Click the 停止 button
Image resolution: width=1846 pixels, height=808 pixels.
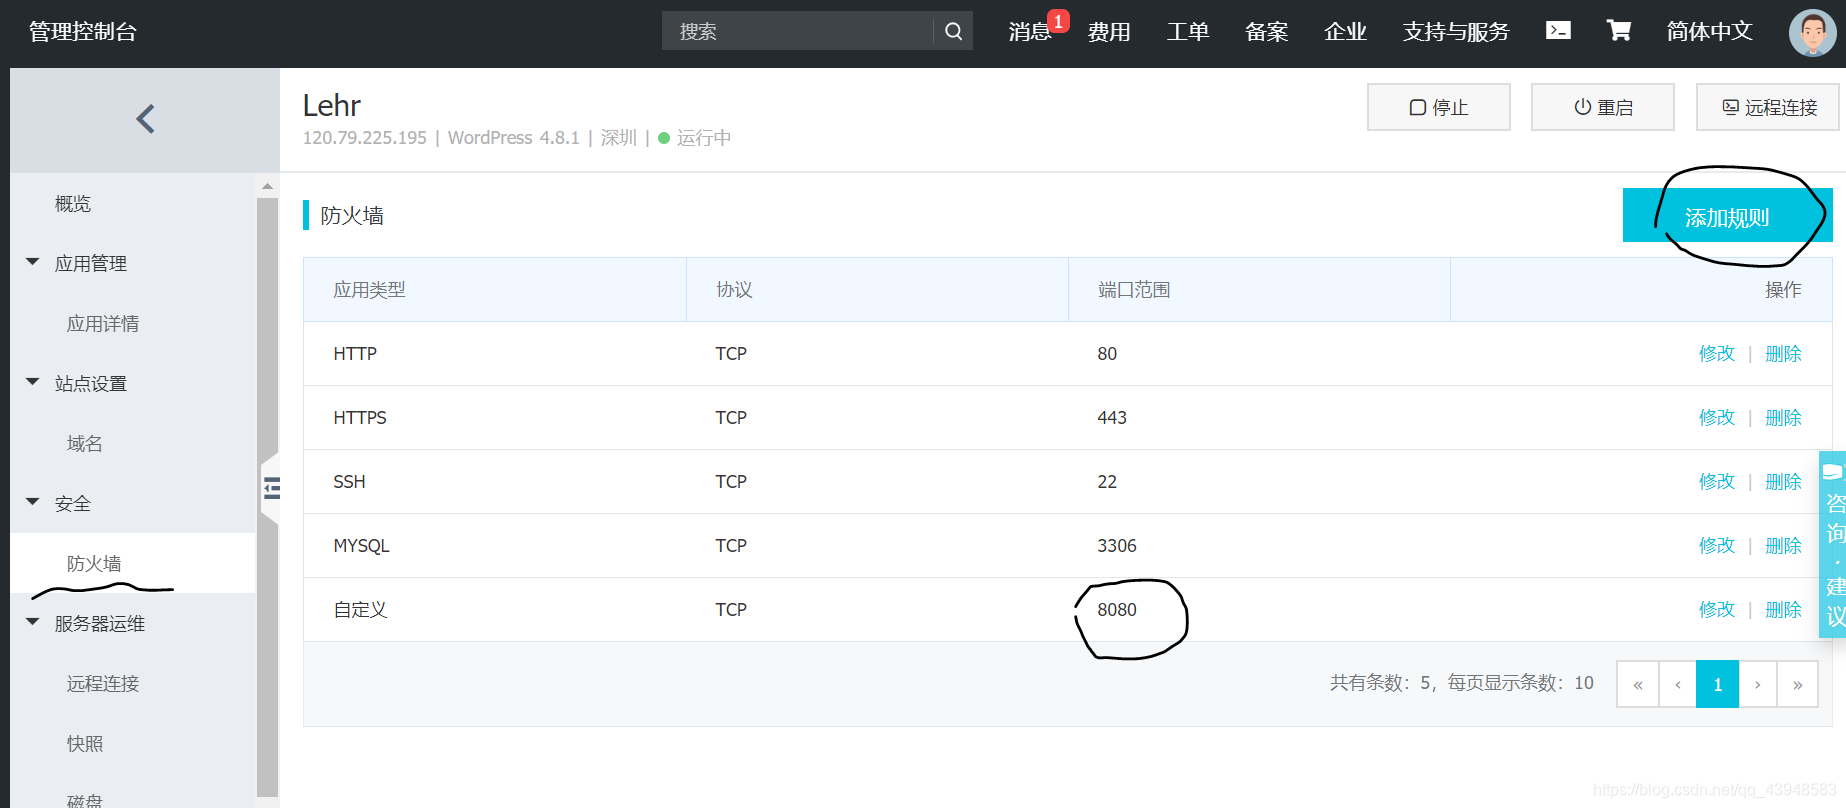coord(1439,107)
